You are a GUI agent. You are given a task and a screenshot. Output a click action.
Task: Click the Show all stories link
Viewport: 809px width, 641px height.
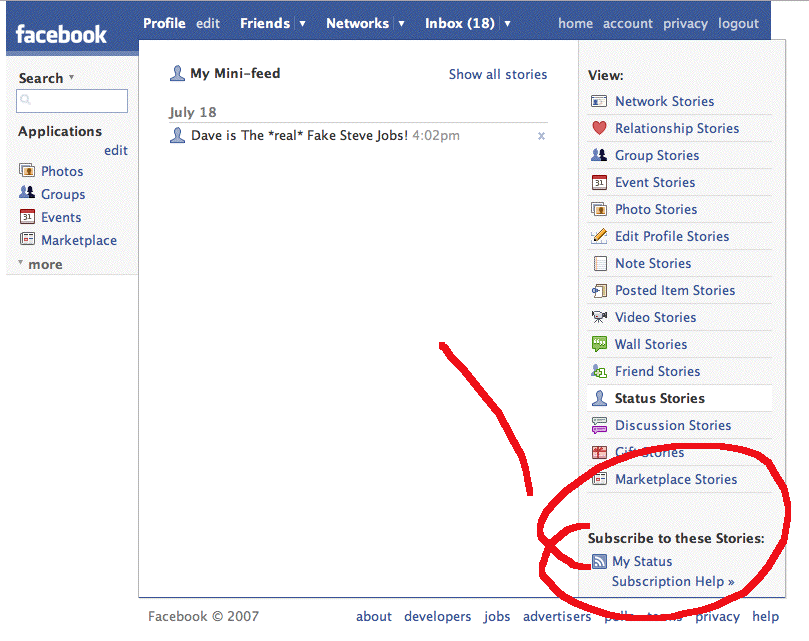[x=497, y=74]
